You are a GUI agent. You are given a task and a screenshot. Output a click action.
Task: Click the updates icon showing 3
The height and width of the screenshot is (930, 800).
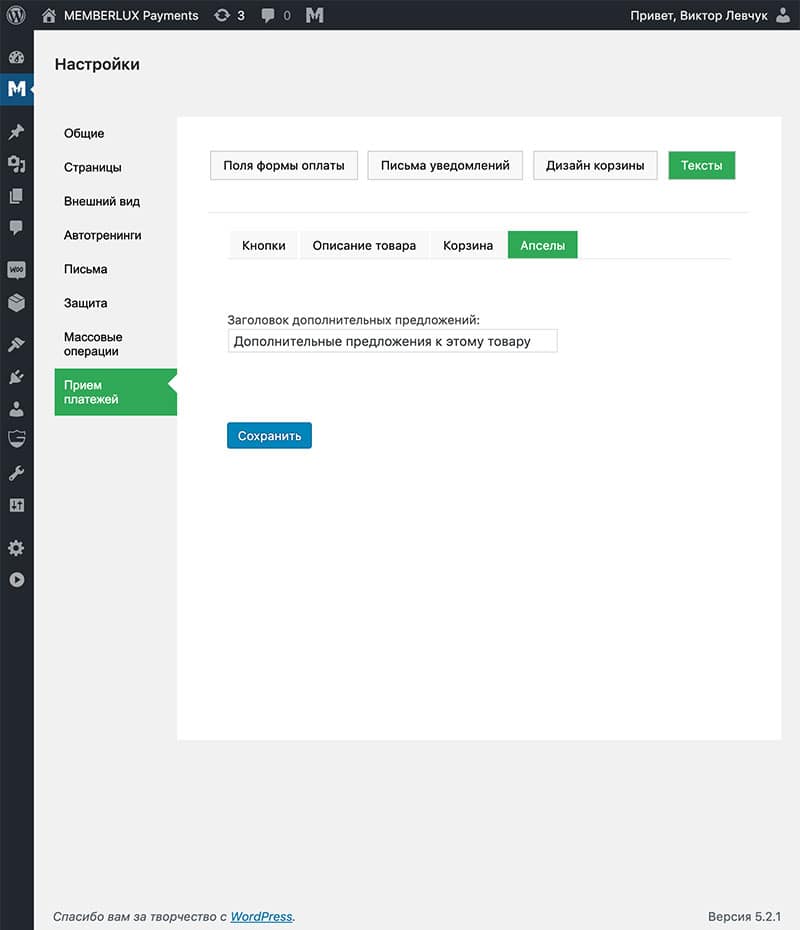tap(229, 15)
